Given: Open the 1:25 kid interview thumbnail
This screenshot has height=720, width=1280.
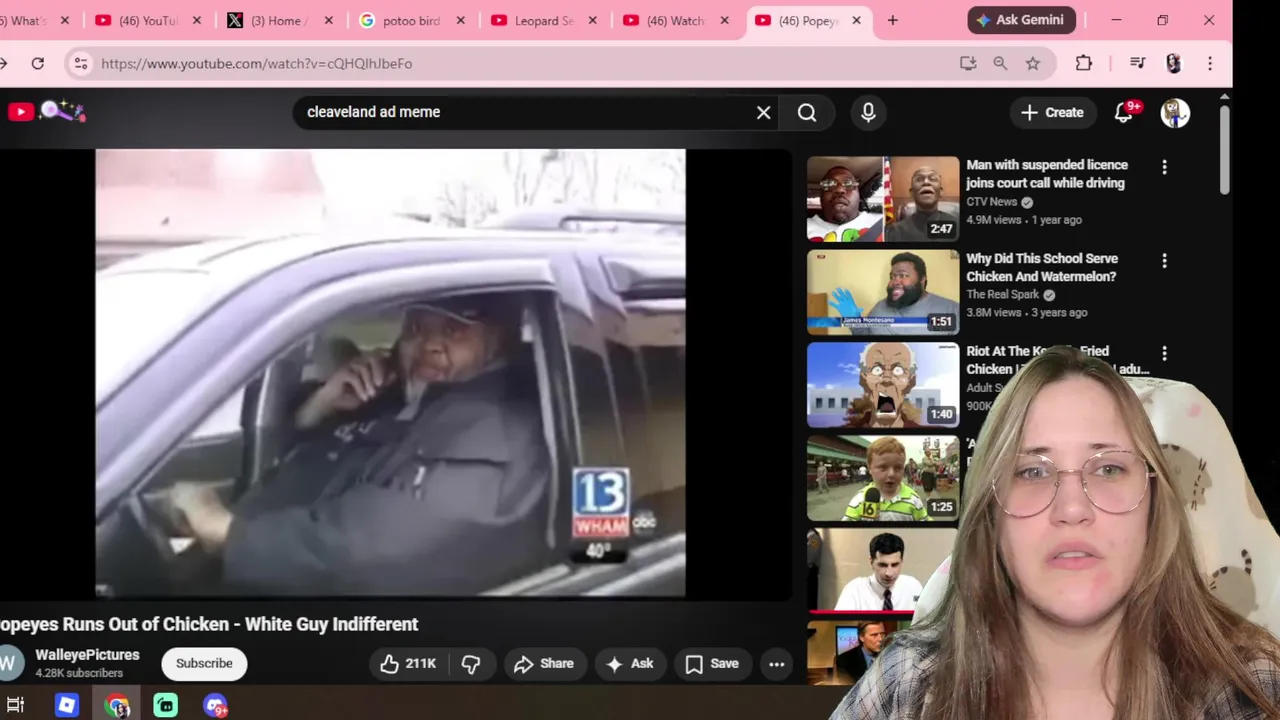Looking at the screenshot, I should point(883,477).
